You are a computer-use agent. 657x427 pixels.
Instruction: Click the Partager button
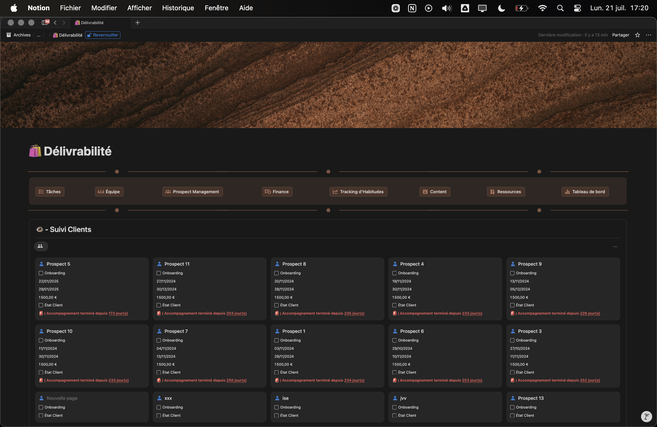coord(621,35)
